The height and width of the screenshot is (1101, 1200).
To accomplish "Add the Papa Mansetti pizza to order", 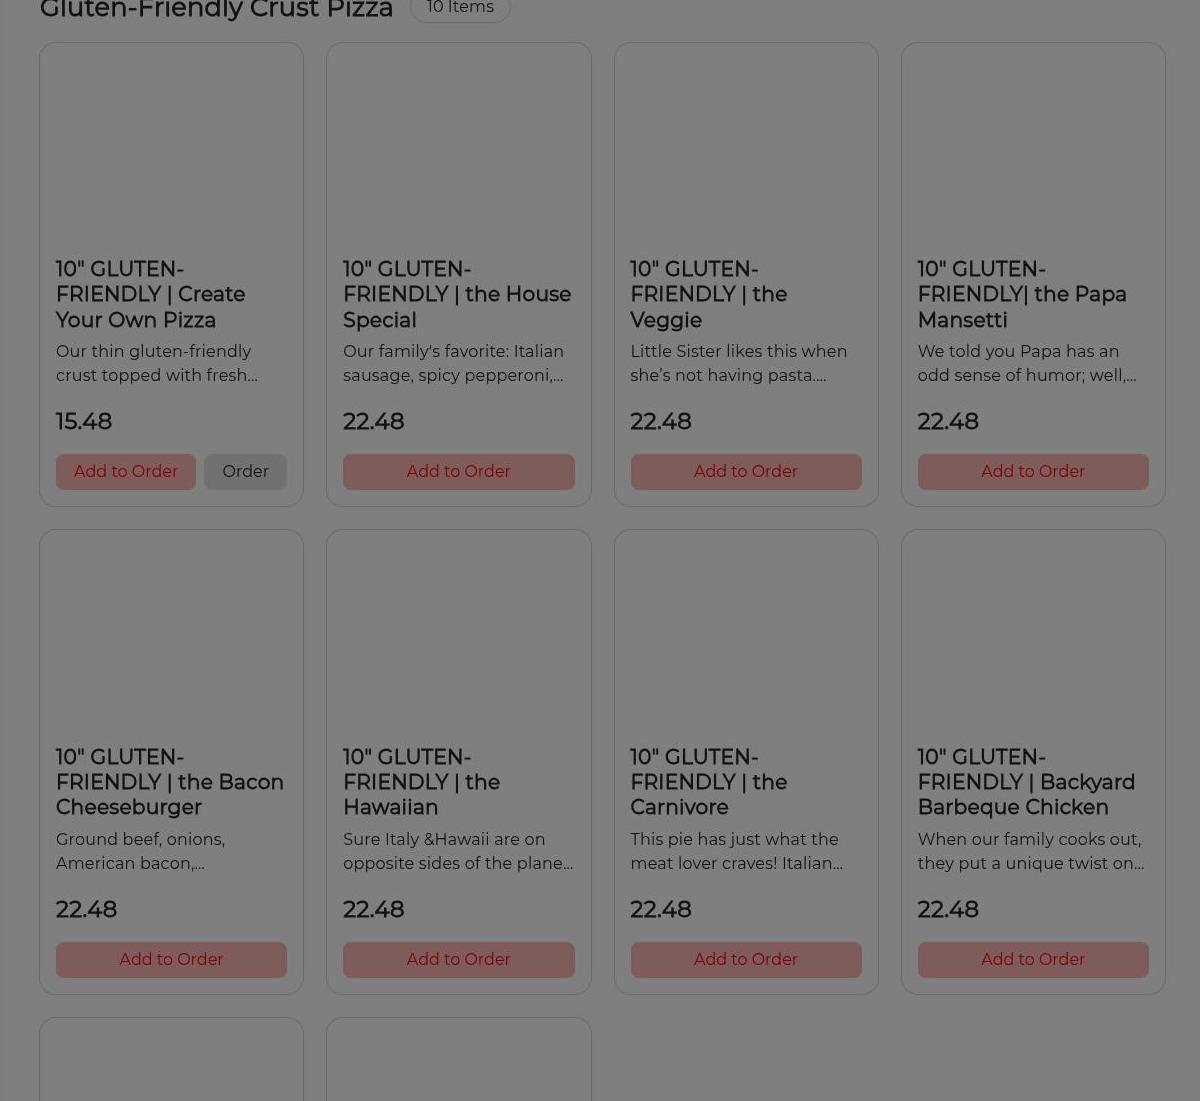I will [x=1032, y=471].
